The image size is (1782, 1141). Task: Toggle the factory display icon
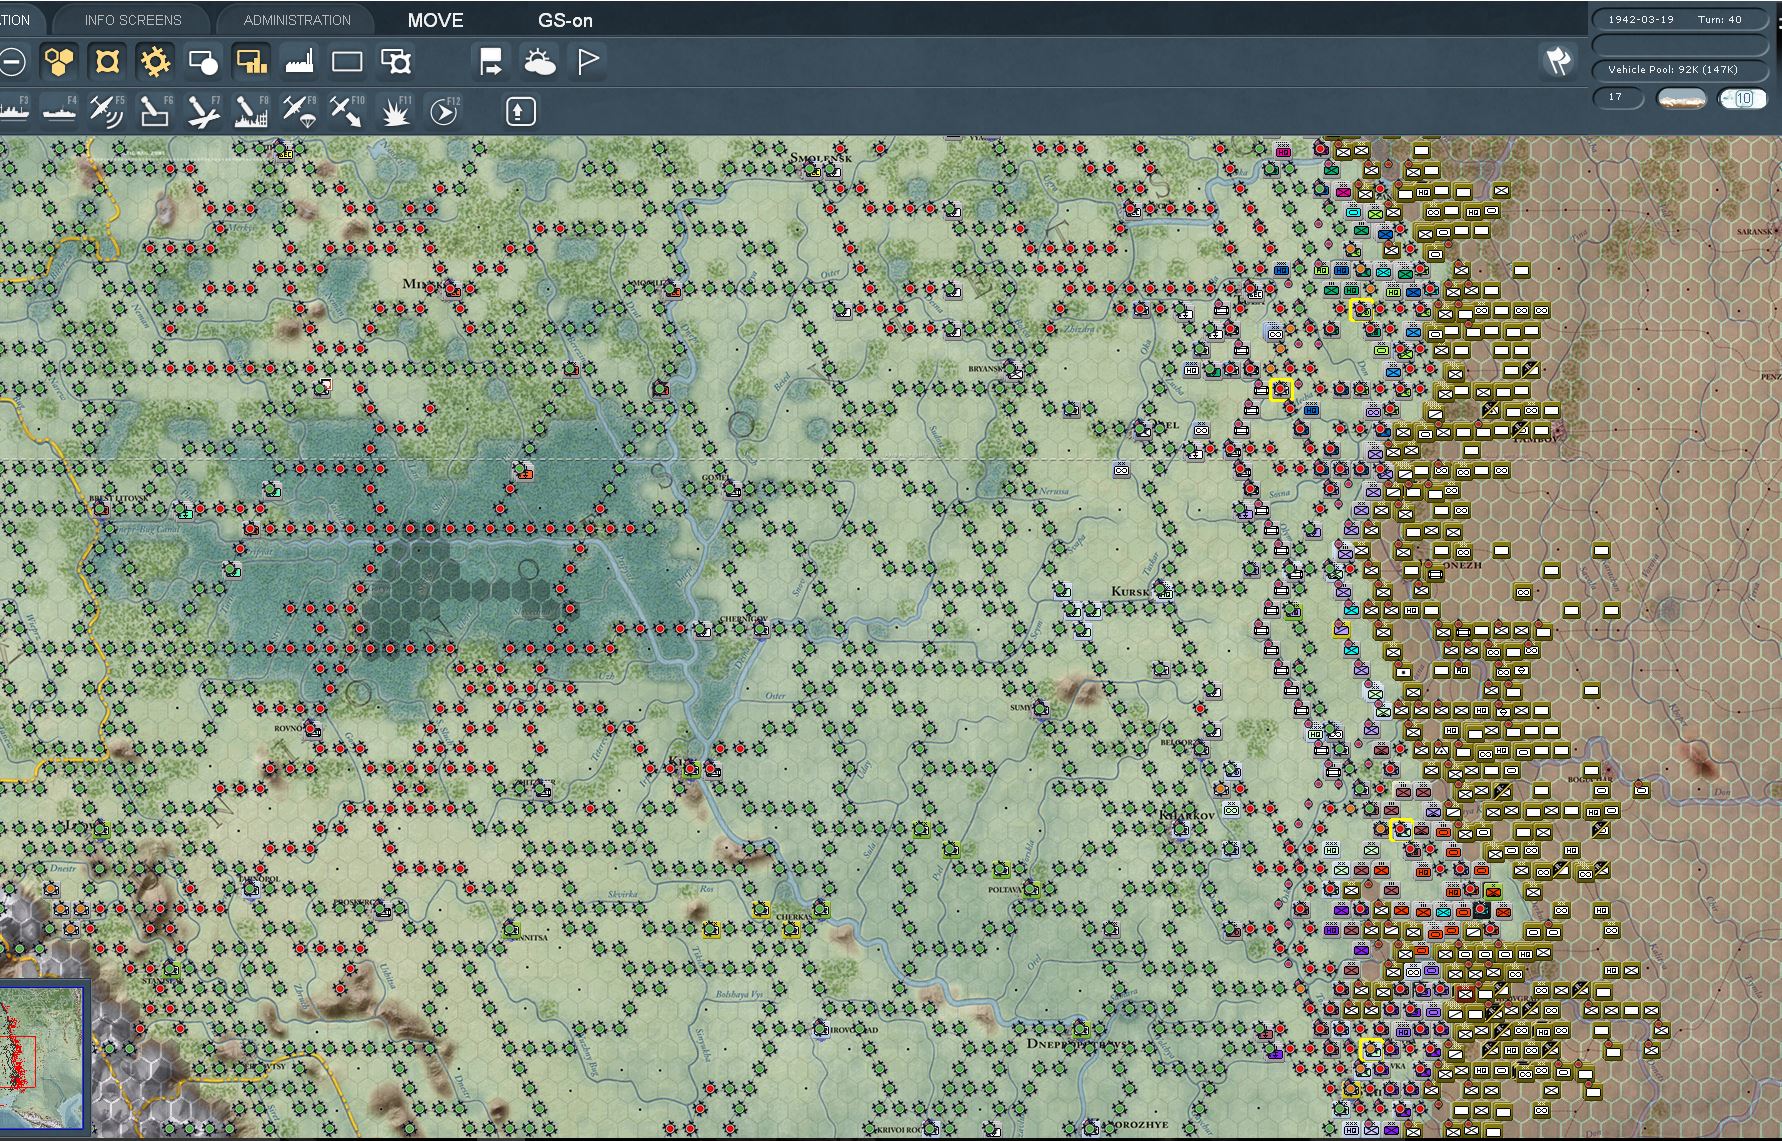point(299,62)
